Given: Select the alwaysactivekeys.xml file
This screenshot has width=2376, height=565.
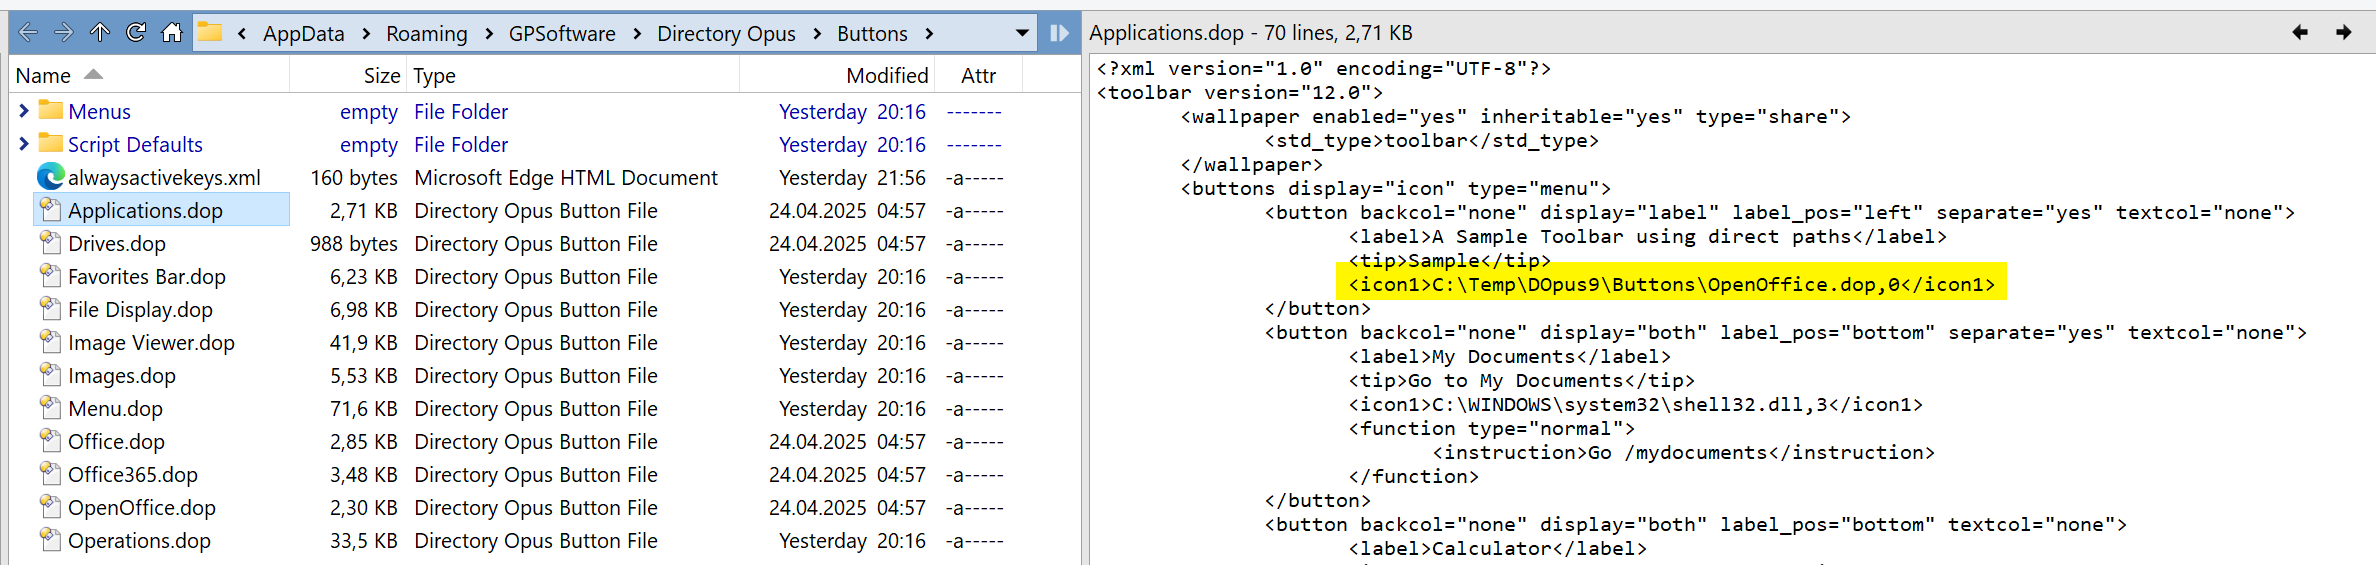Looking at the screenshot, I should click(164, 178).
